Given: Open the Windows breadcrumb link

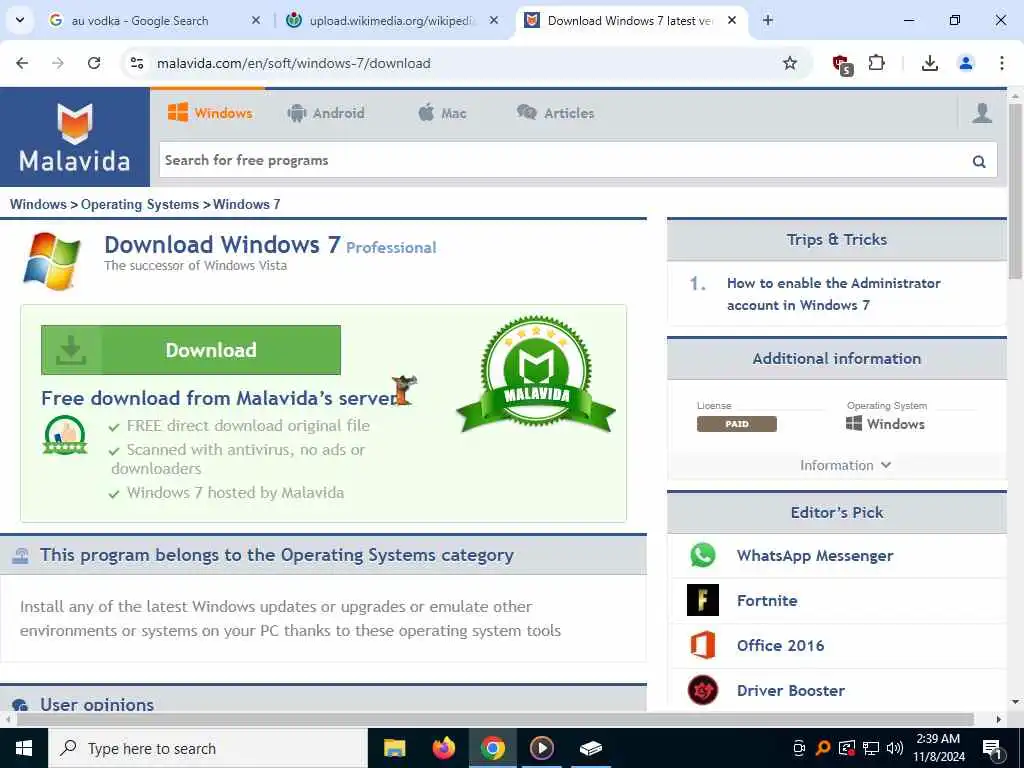Looking at the screenshot, I should pyautogui.click(x=38, y=204).
